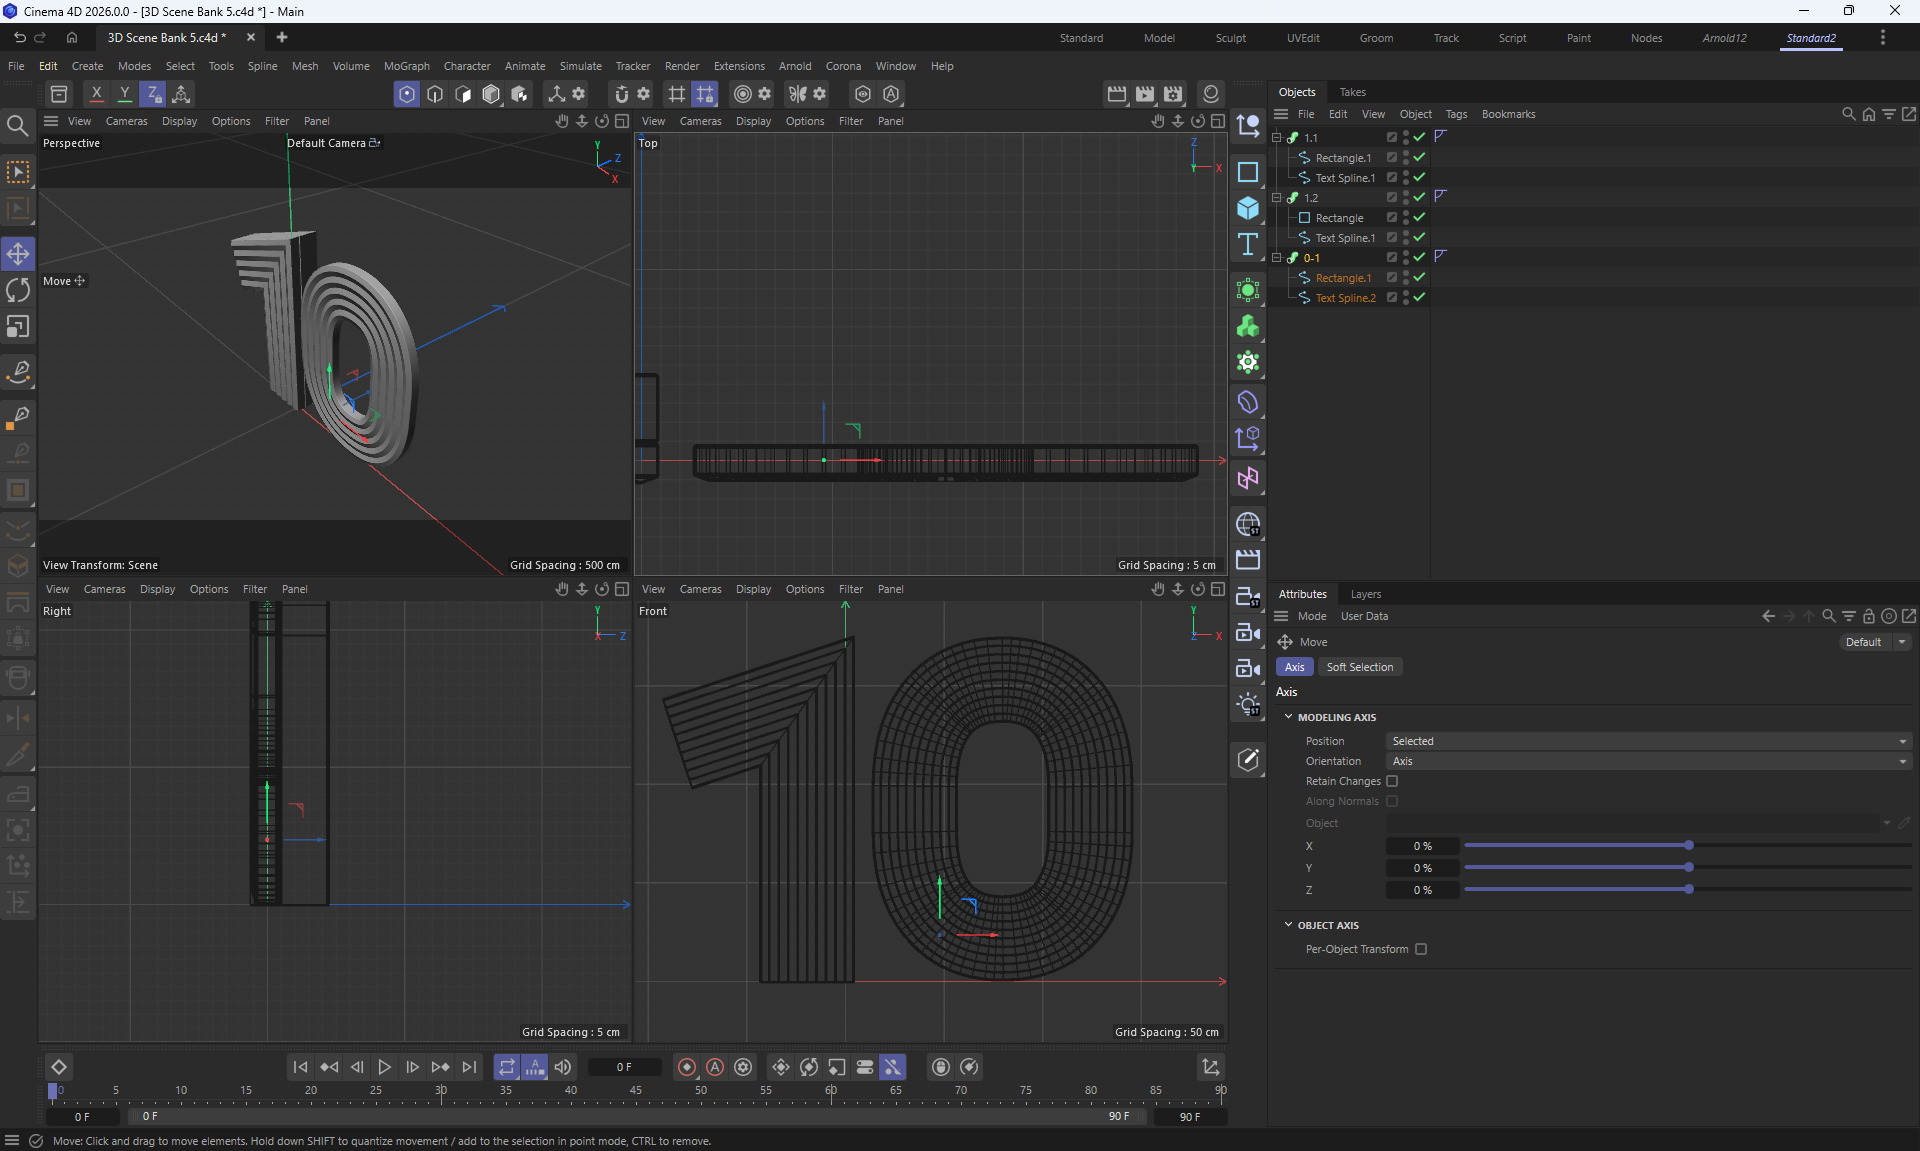Enable the Retain Changes checkbox
This screenshot has width=1920, height=1151.
(1392, 781)
